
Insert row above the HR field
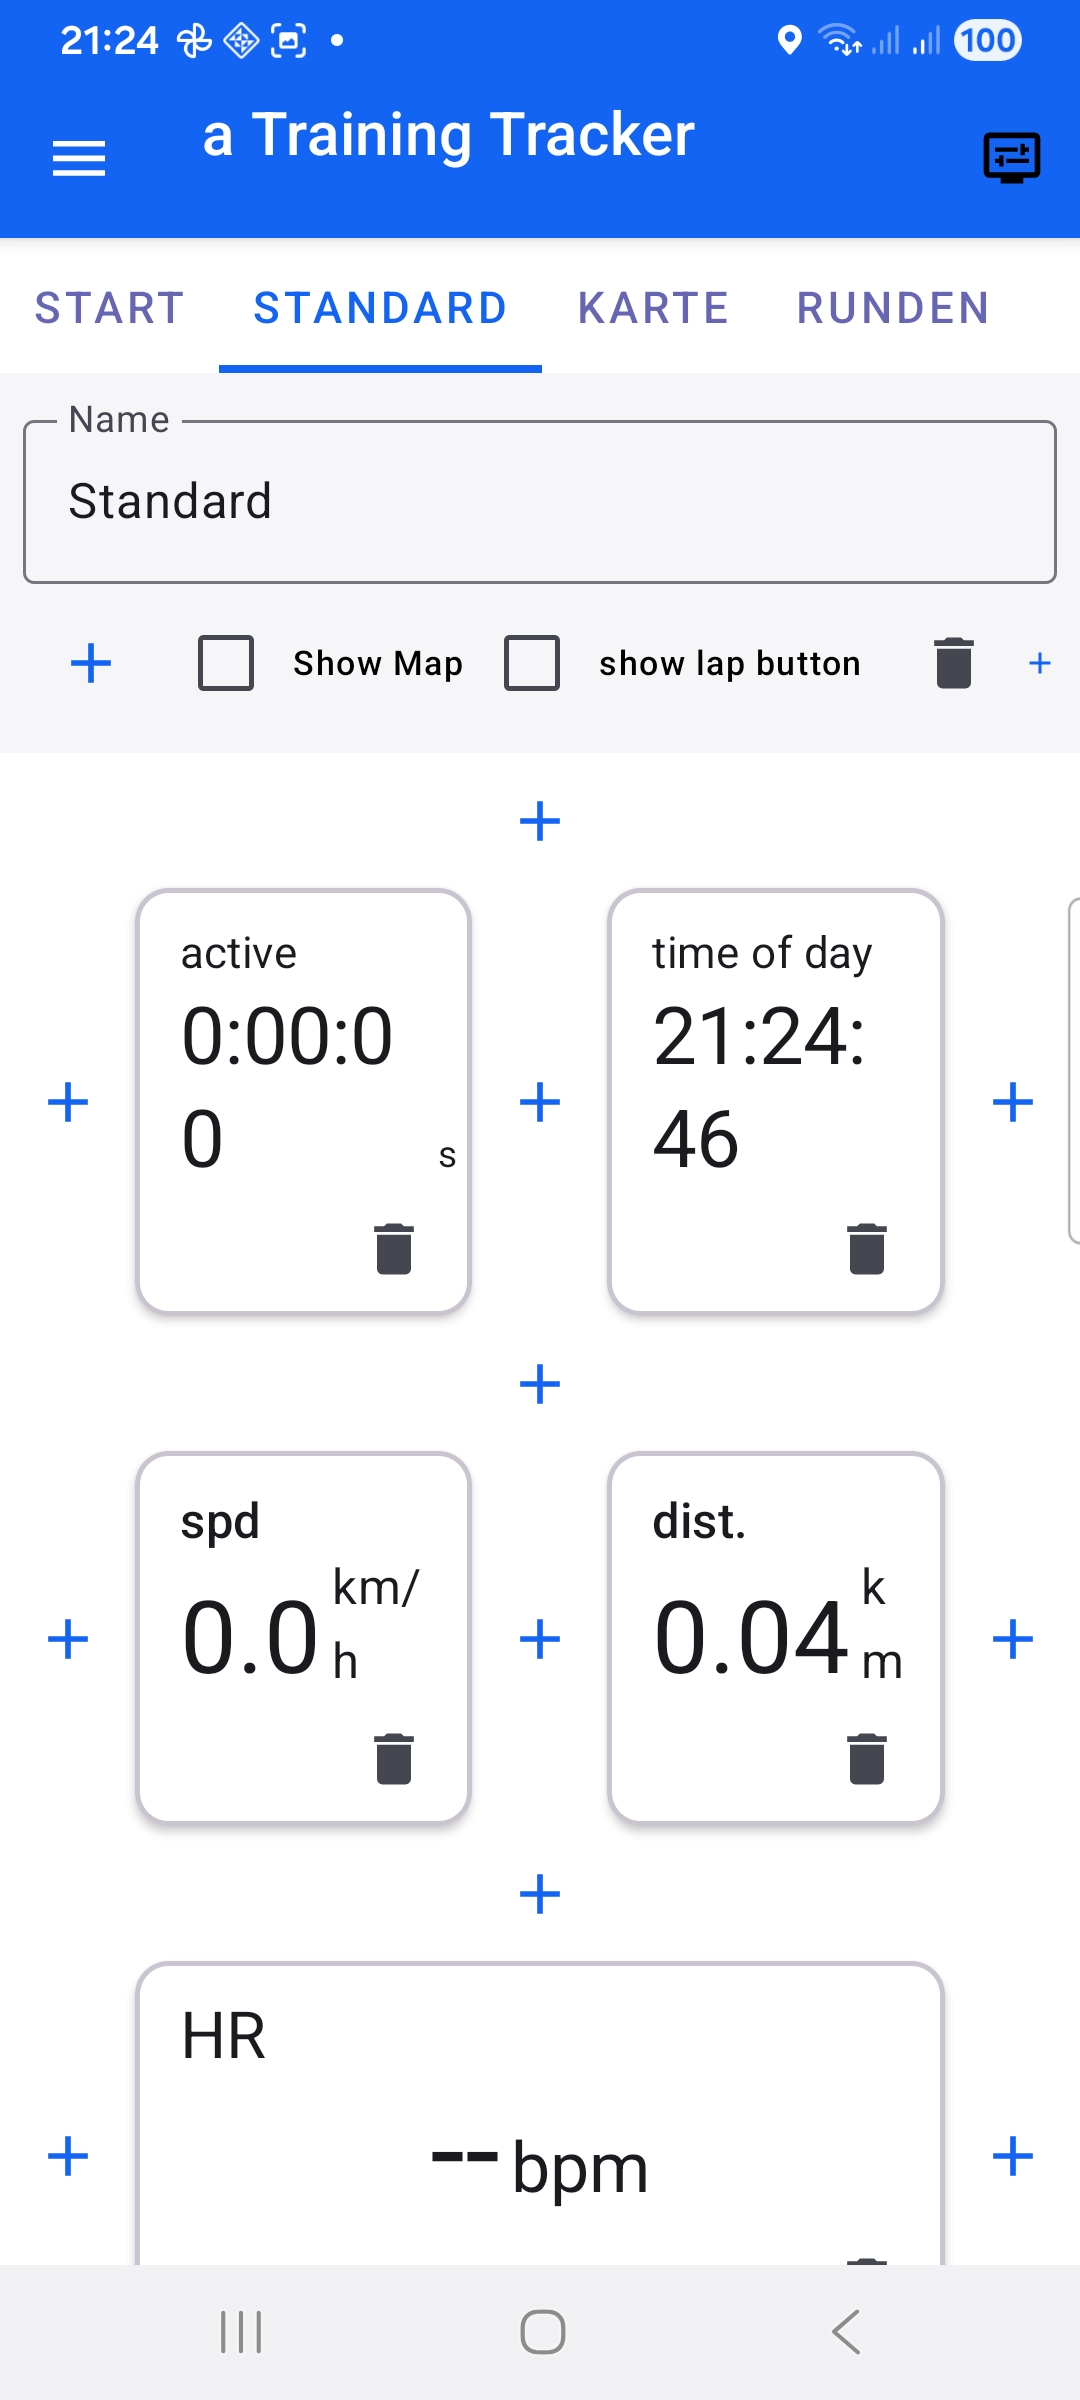[x=540, y=1894]
